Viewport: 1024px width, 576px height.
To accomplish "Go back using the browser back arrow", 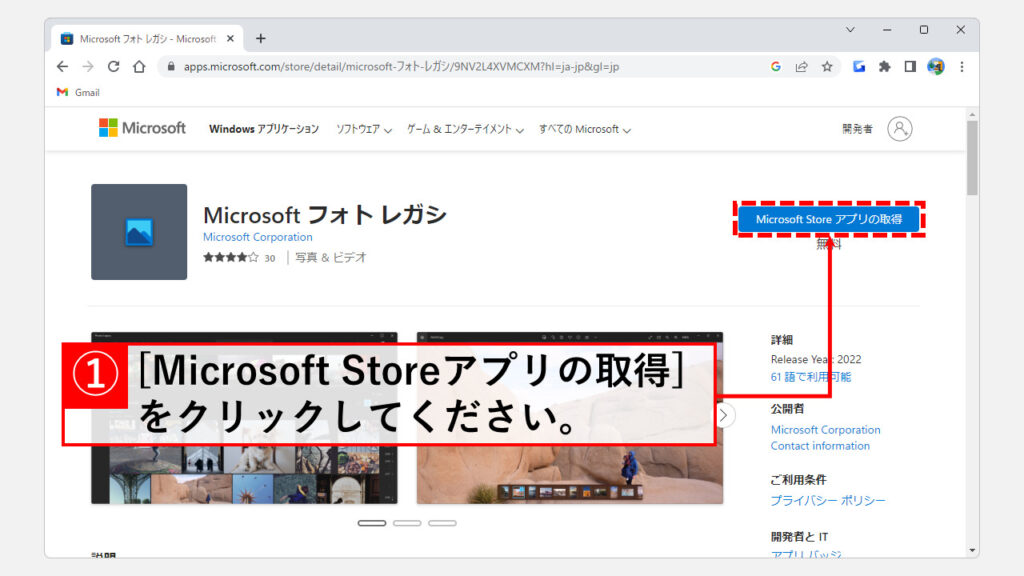I will (x=62, y=67).
